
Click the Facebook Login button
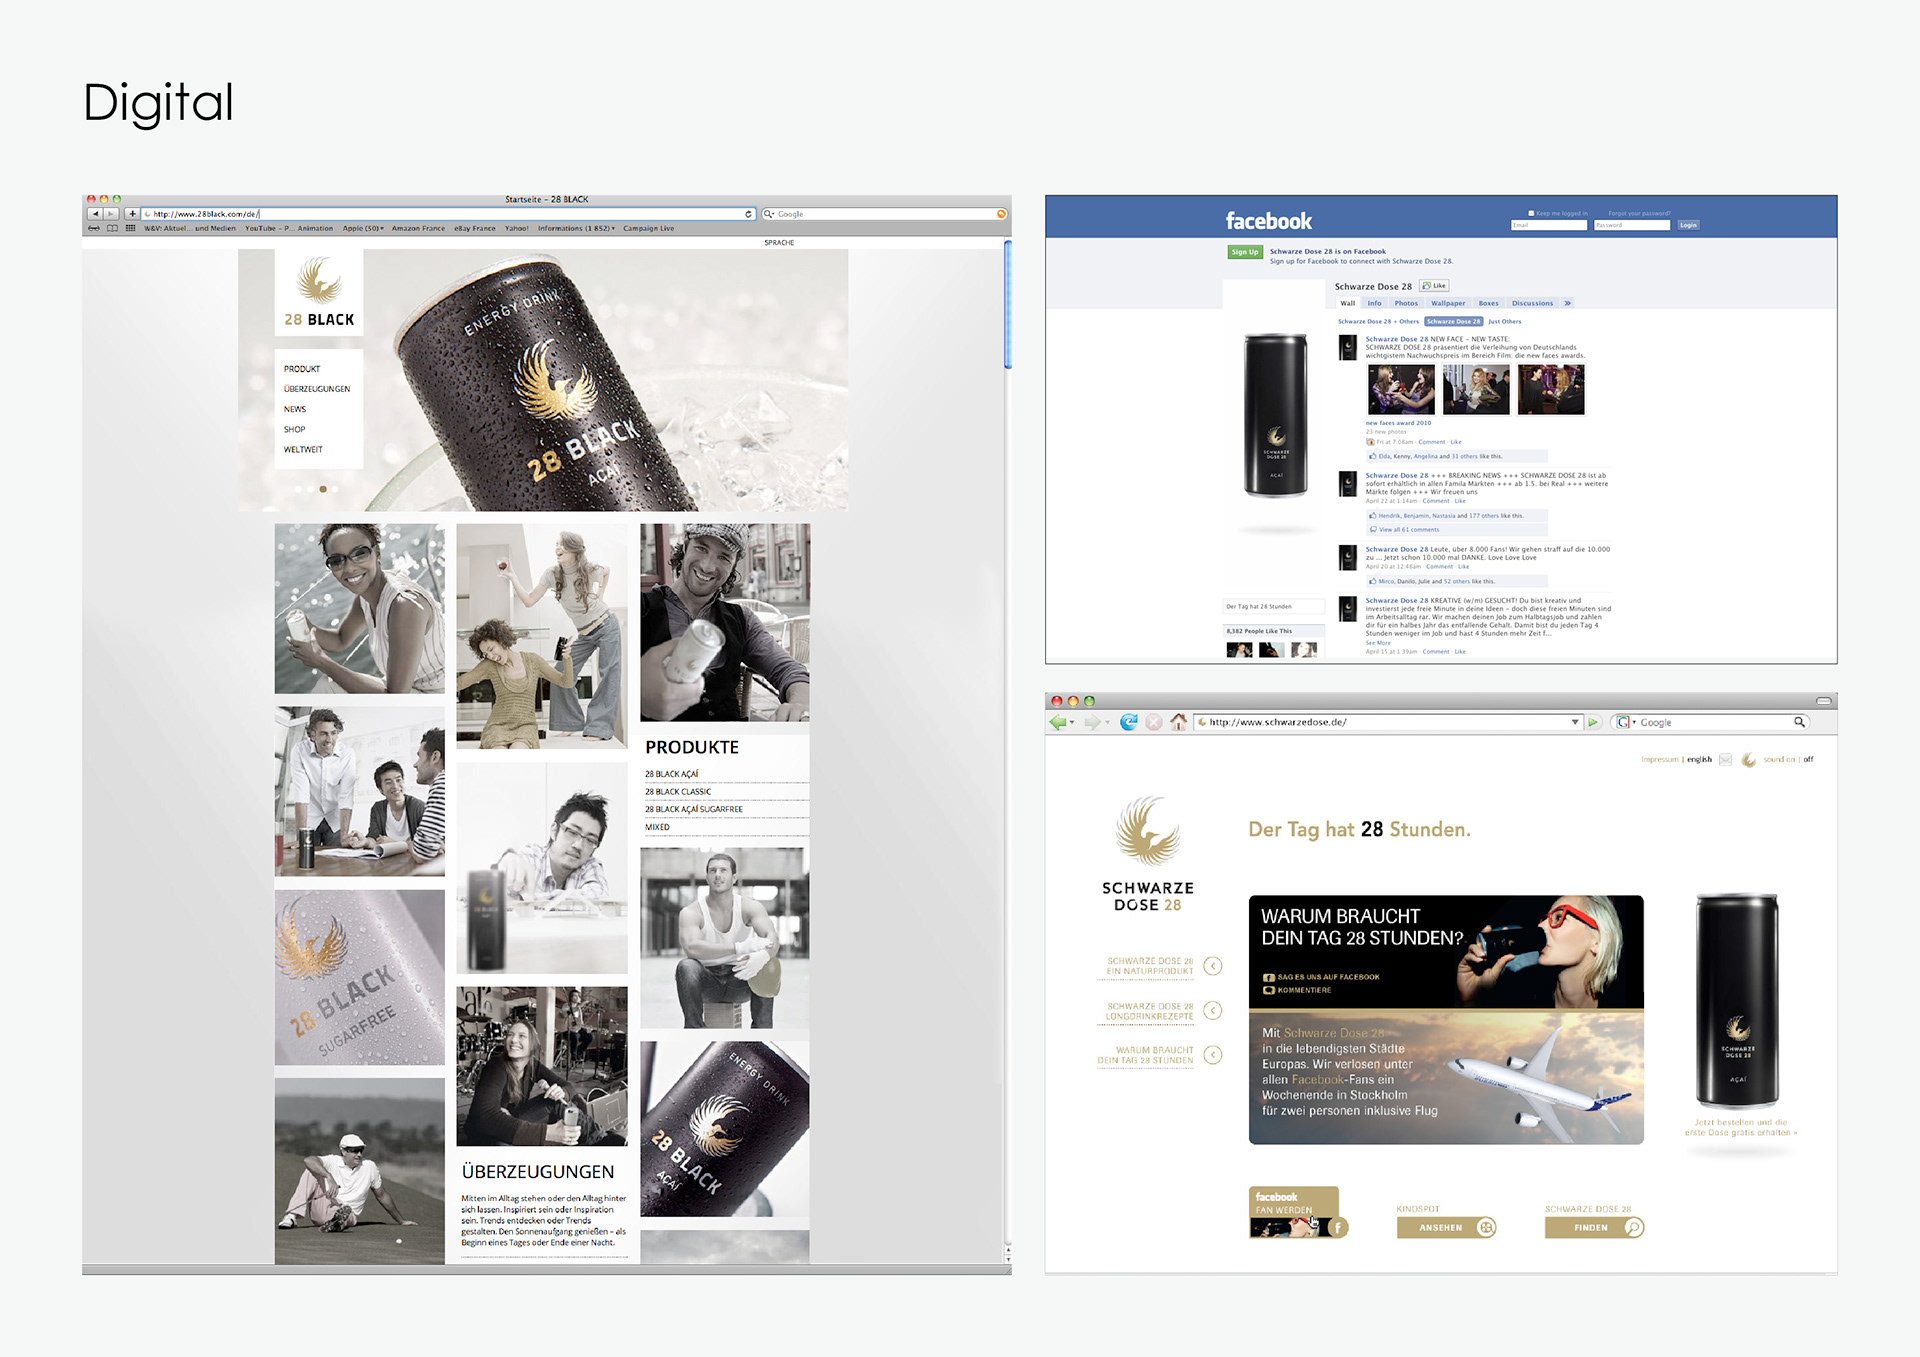[1688, 225]
